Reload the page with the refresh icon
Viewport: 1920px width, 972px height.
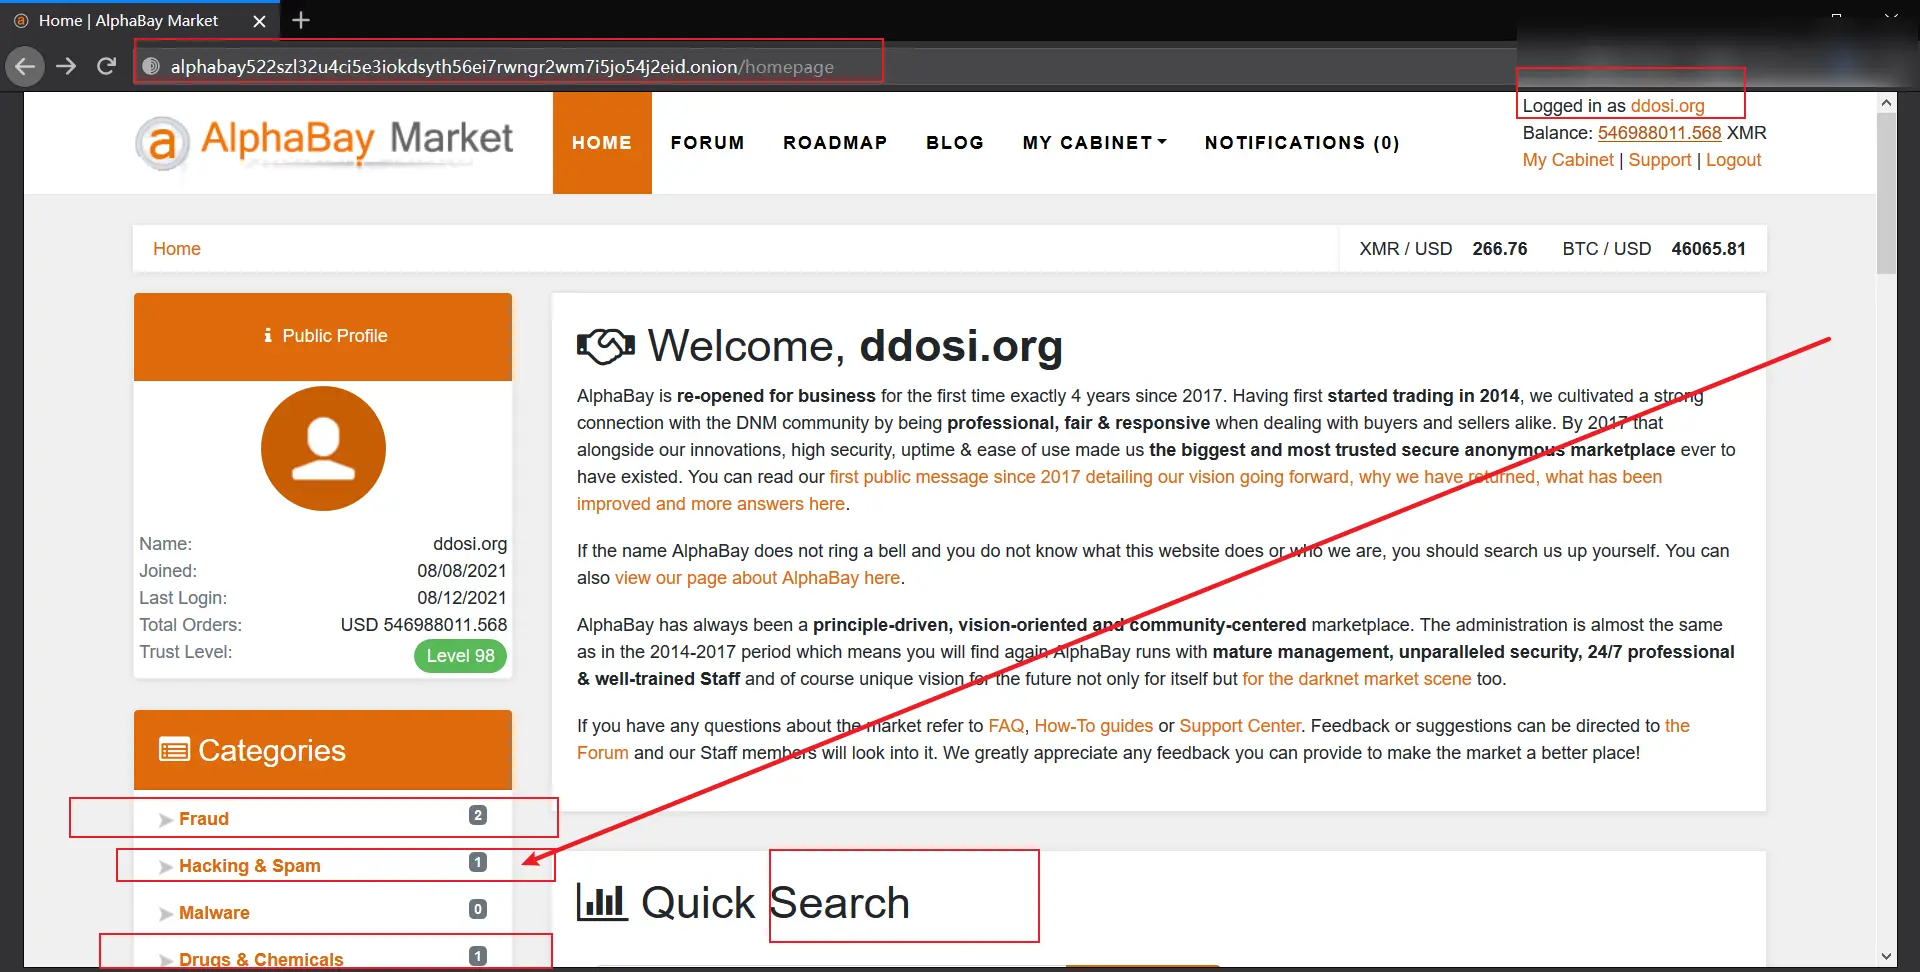click(106, 66)
